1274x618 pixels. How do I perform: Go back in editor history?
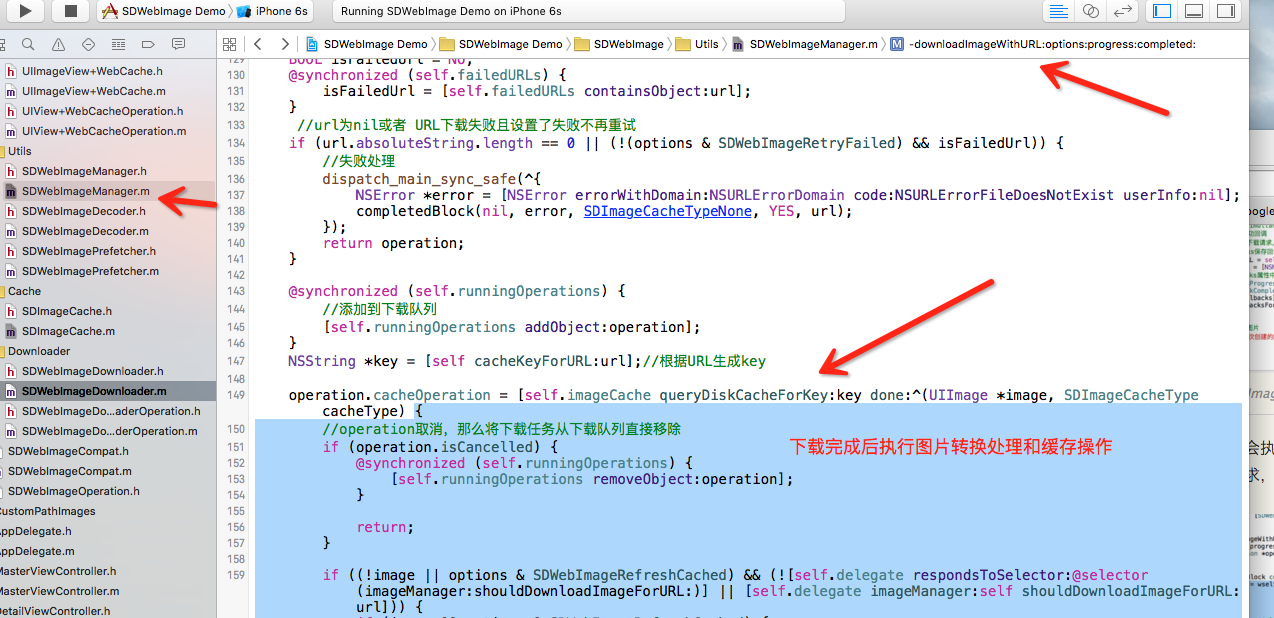258,44
